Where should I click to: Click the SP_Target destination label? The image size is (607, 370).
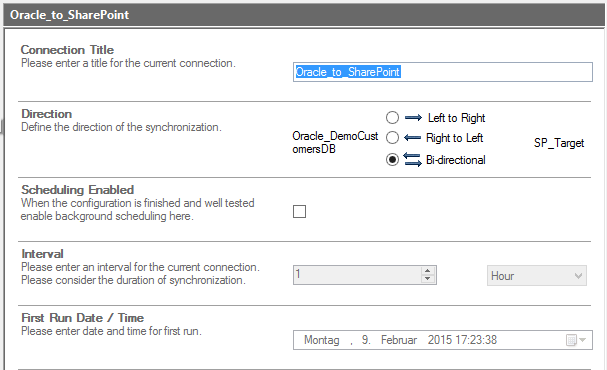[559, 143]
